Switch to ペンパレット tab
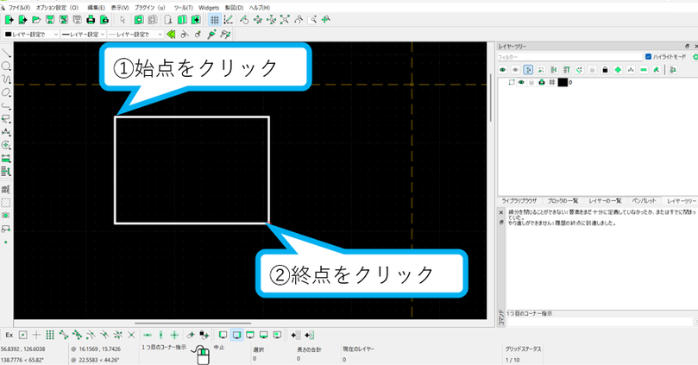The width and height of the screenshot is (698, 365). (644, 201)
